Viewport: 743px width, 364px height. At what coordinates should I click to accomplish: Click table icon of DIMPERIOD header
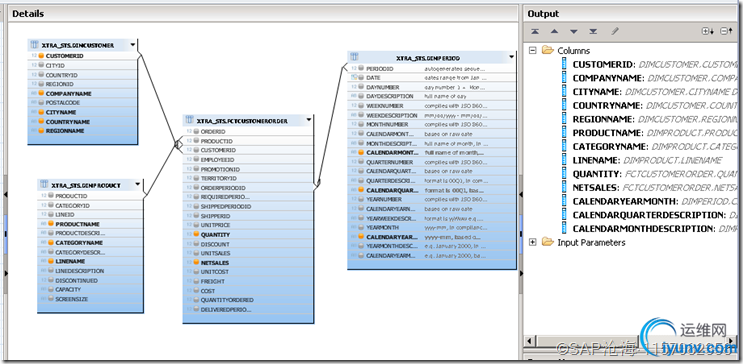tap(354, 57)
